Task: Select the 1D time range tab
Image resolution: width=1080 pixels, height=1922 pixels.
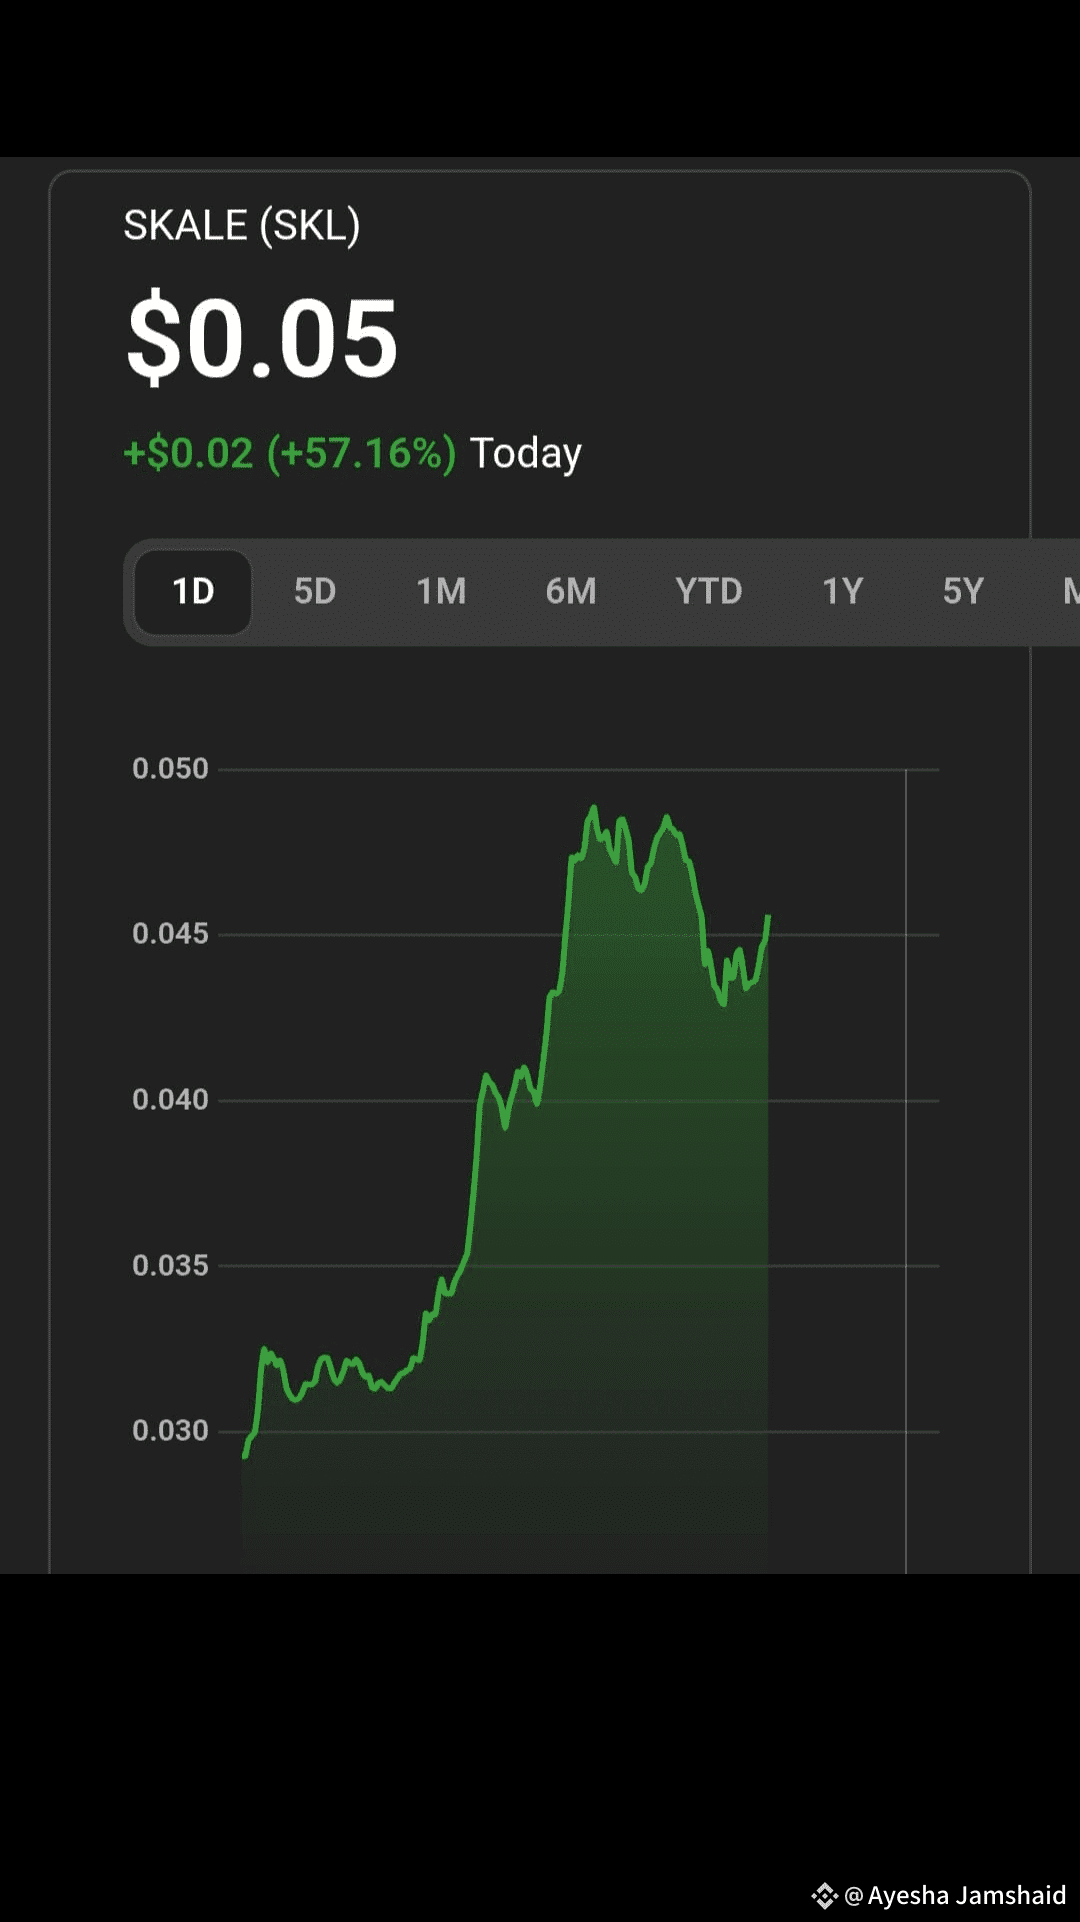Action: (x=193, y=591)
